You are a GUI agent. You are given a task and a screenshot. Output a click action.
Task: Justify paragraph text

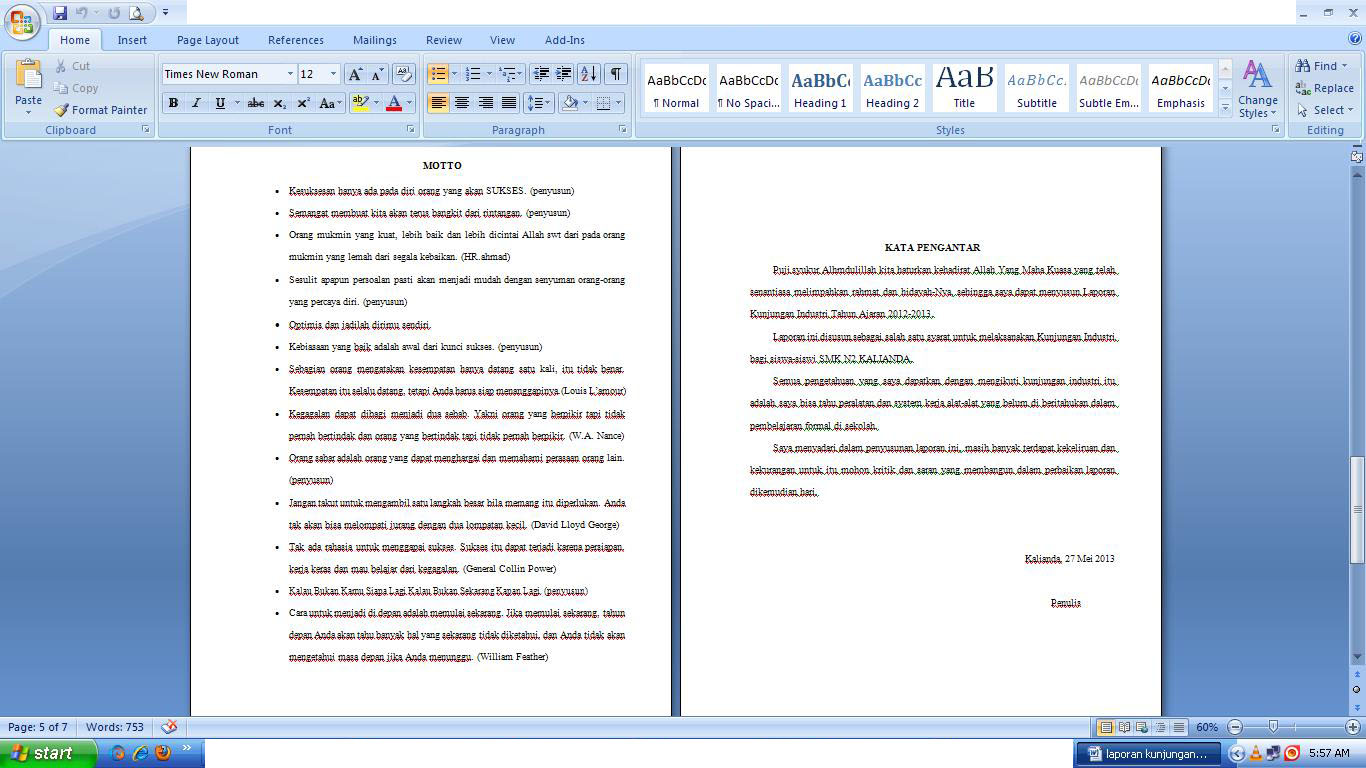(x=509, y=103)
